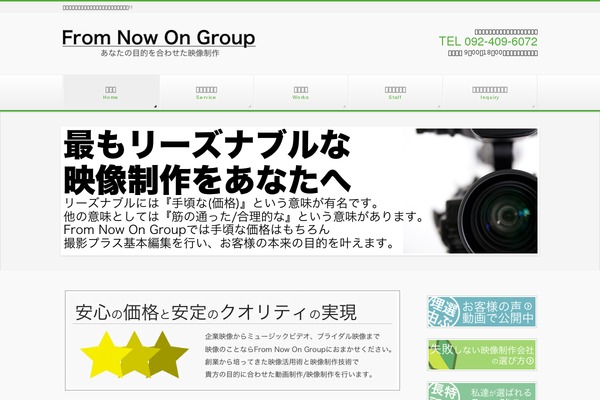600x400 pixels.
Task: Click the three stars image
Action: click(134, 355)
